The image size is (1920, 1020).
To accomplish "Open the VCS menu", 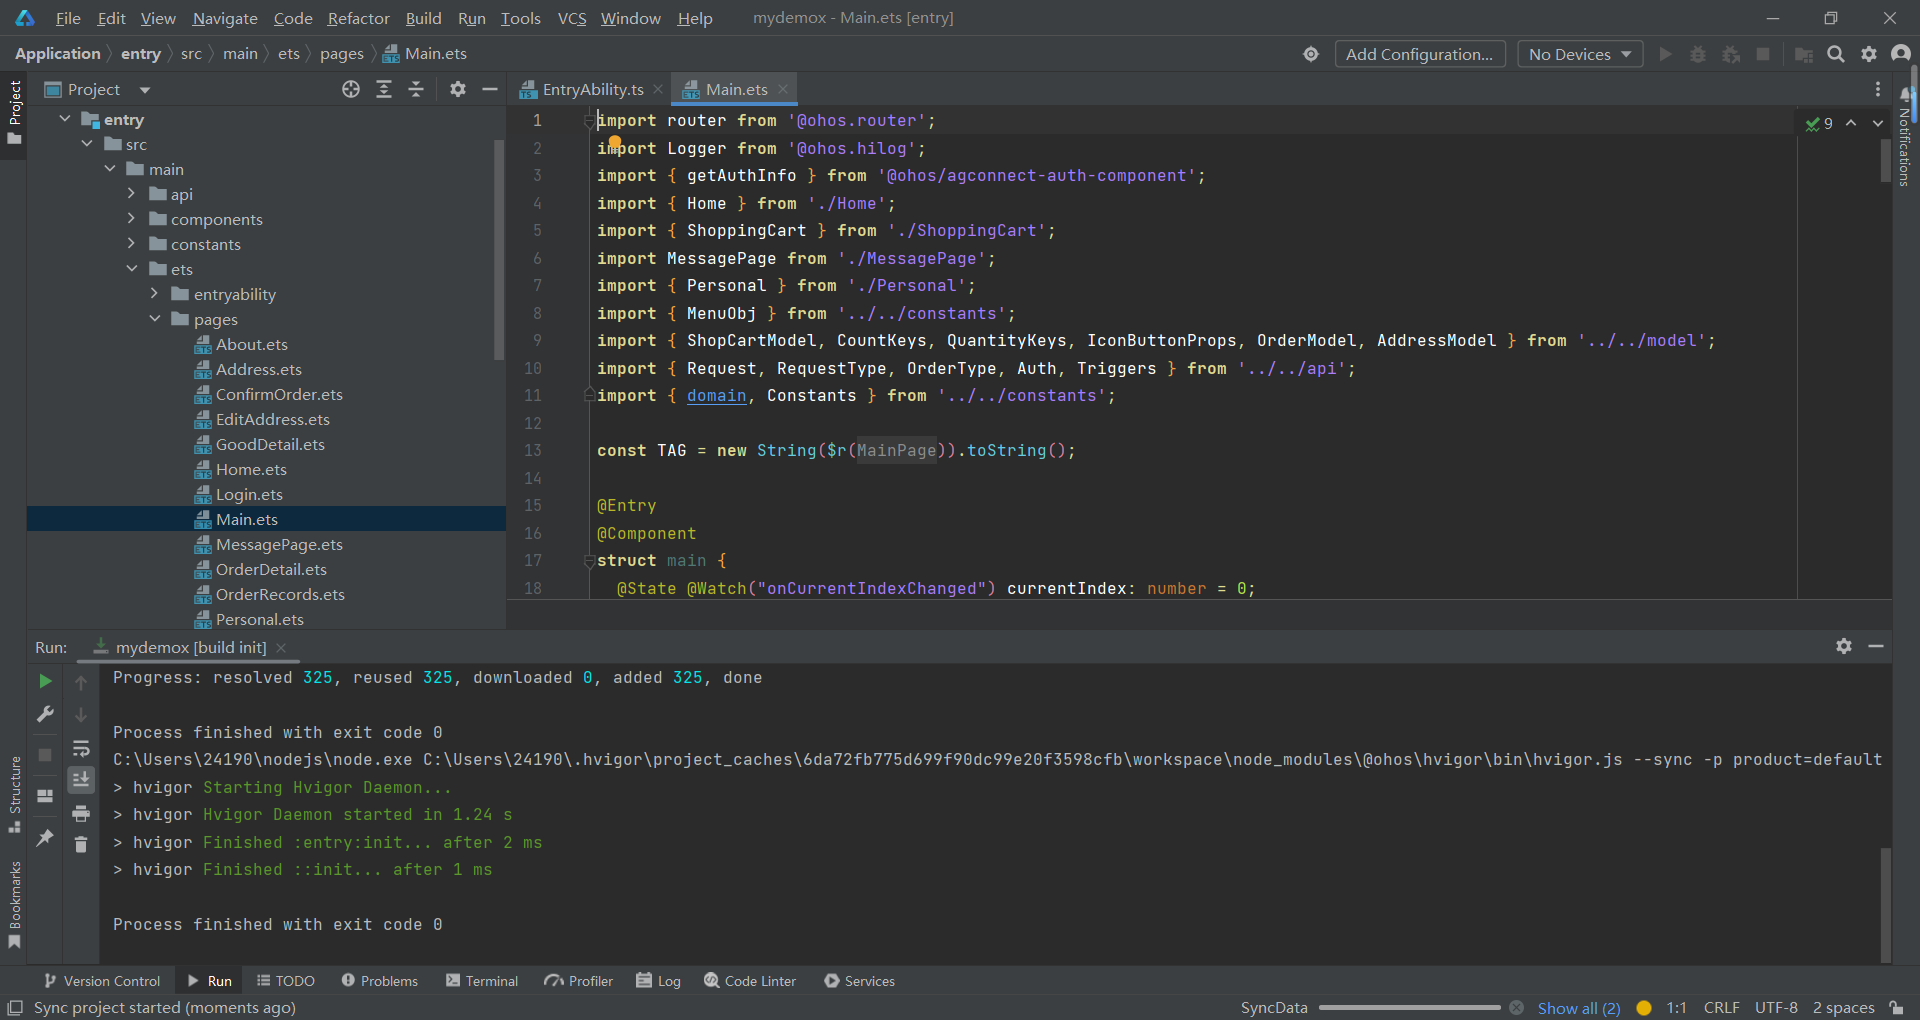I will click(571, 18).
